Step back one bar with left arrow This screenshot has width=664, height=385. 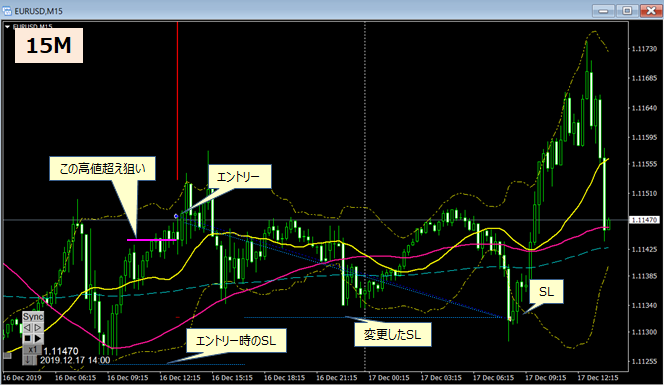pyautogui.click(x=28, y=328)
